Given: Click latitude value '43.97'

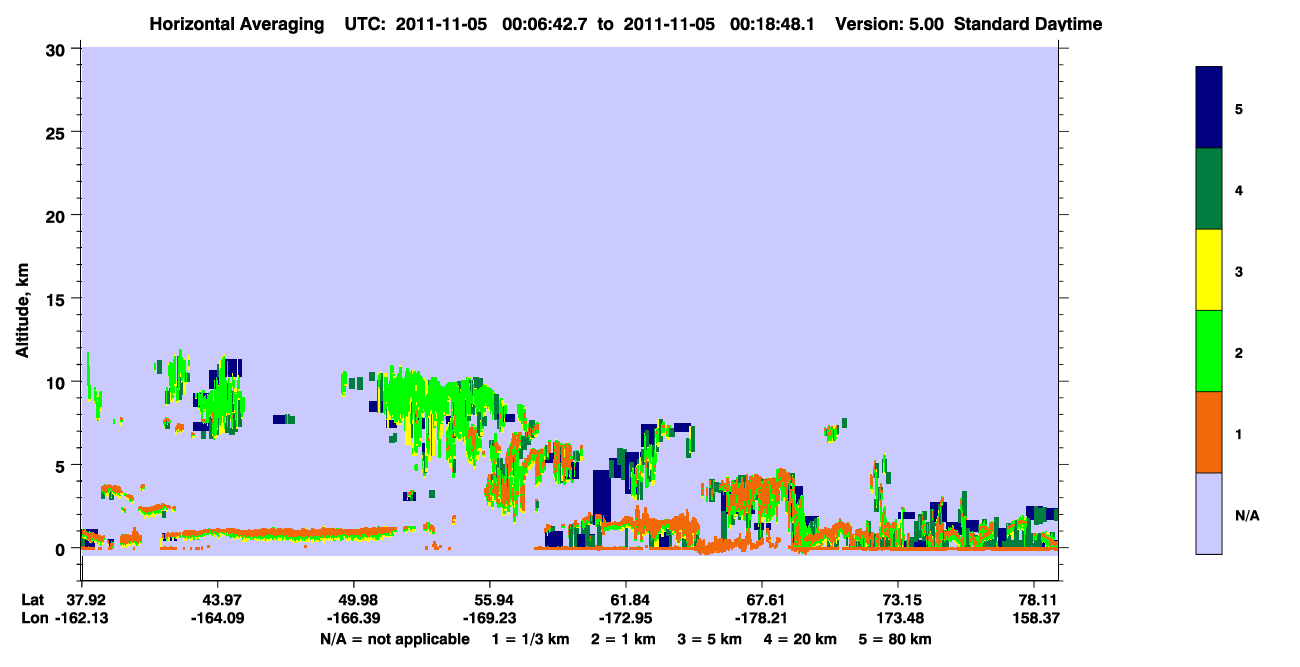Looking at the screenshot, I should pyautogui.click(x=217, y=600).
